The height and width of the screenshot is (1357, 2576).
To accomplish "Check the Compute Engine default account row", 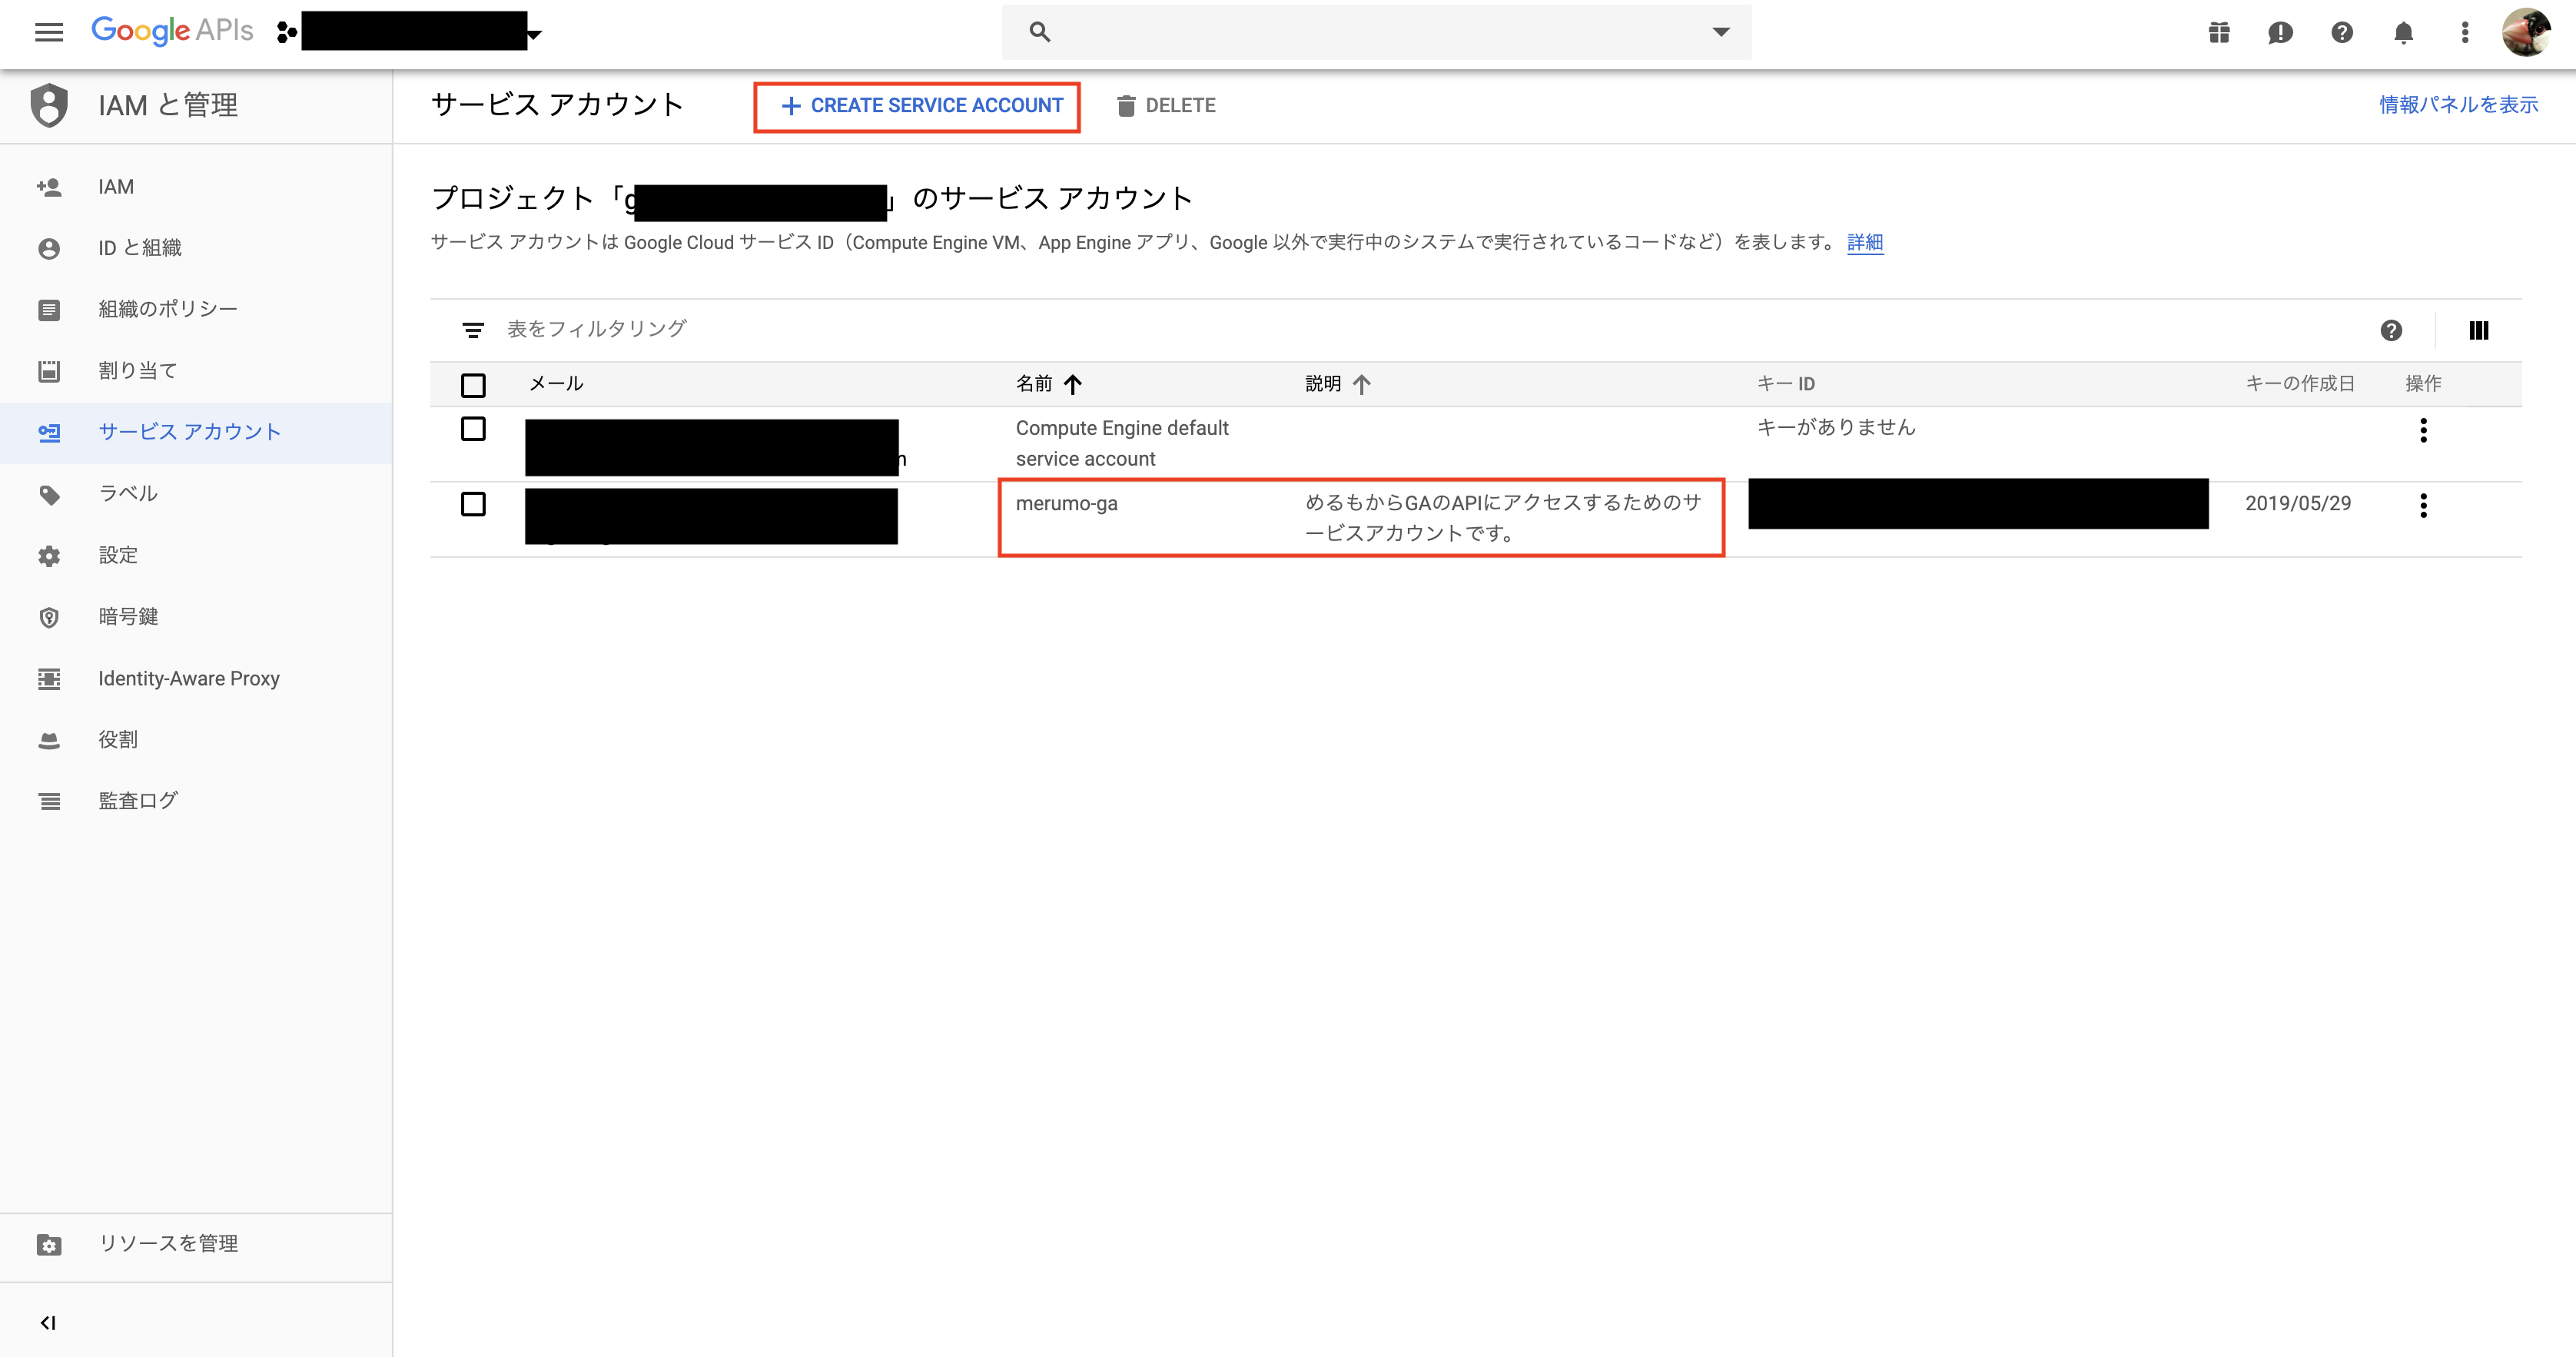I will (473, 429).
